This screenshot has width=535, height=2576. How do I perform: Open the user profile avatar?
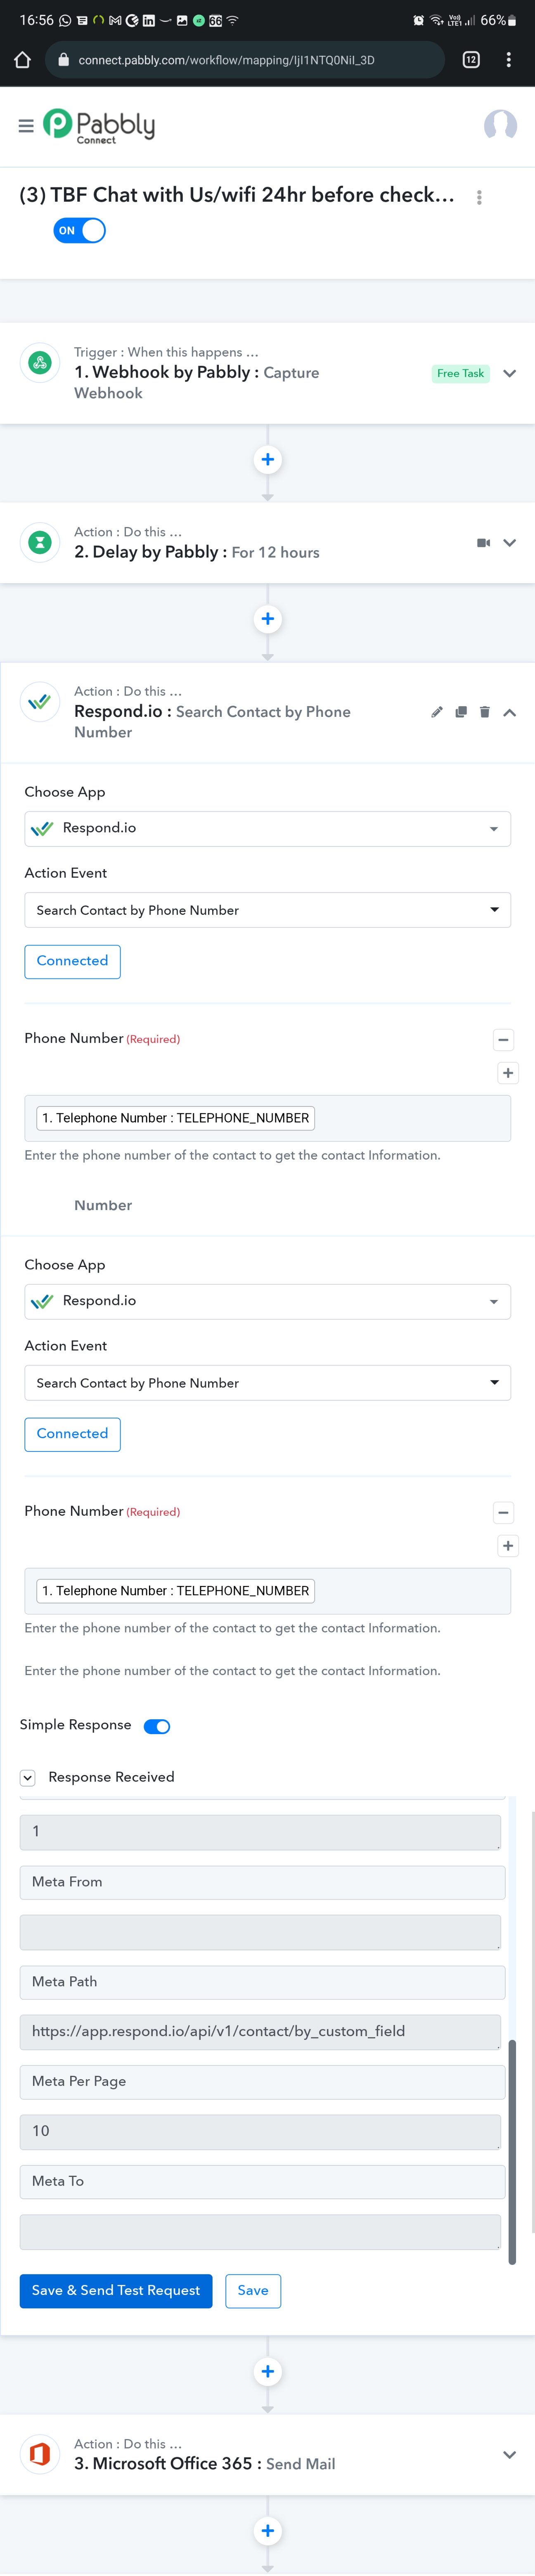[500, 125]
